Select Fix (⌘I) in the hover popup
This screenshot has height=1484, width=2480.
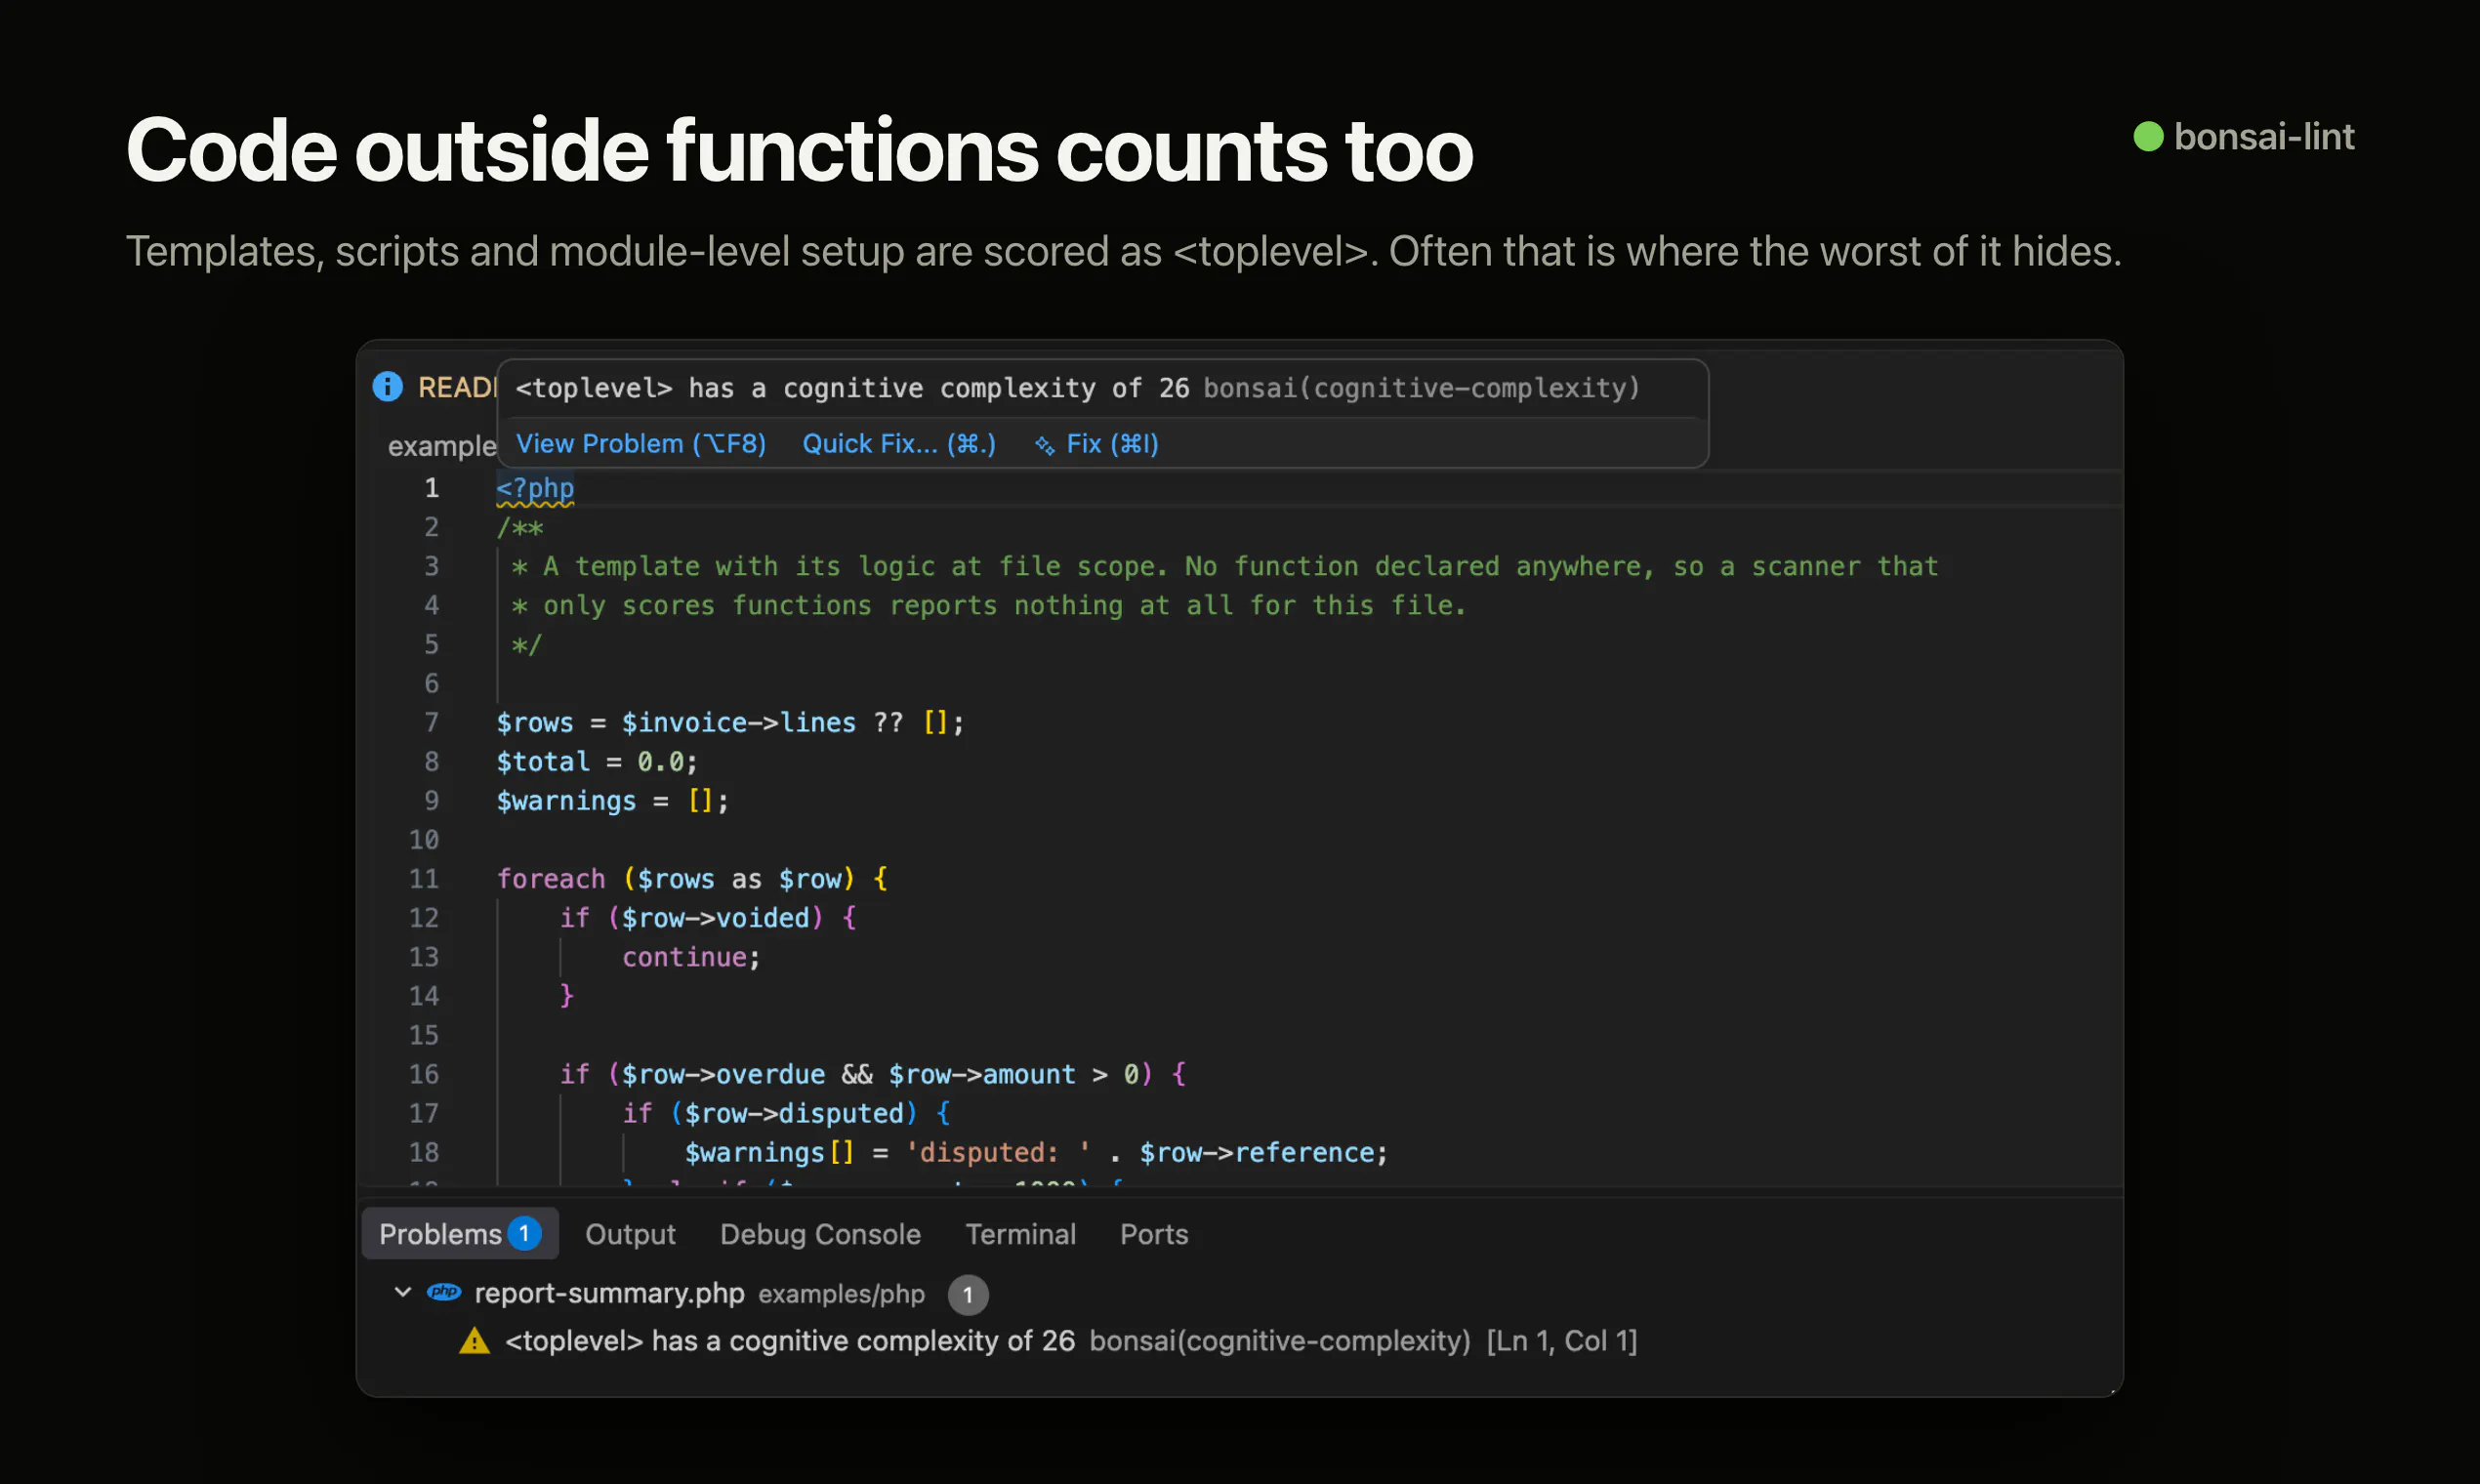point(1112,444)
